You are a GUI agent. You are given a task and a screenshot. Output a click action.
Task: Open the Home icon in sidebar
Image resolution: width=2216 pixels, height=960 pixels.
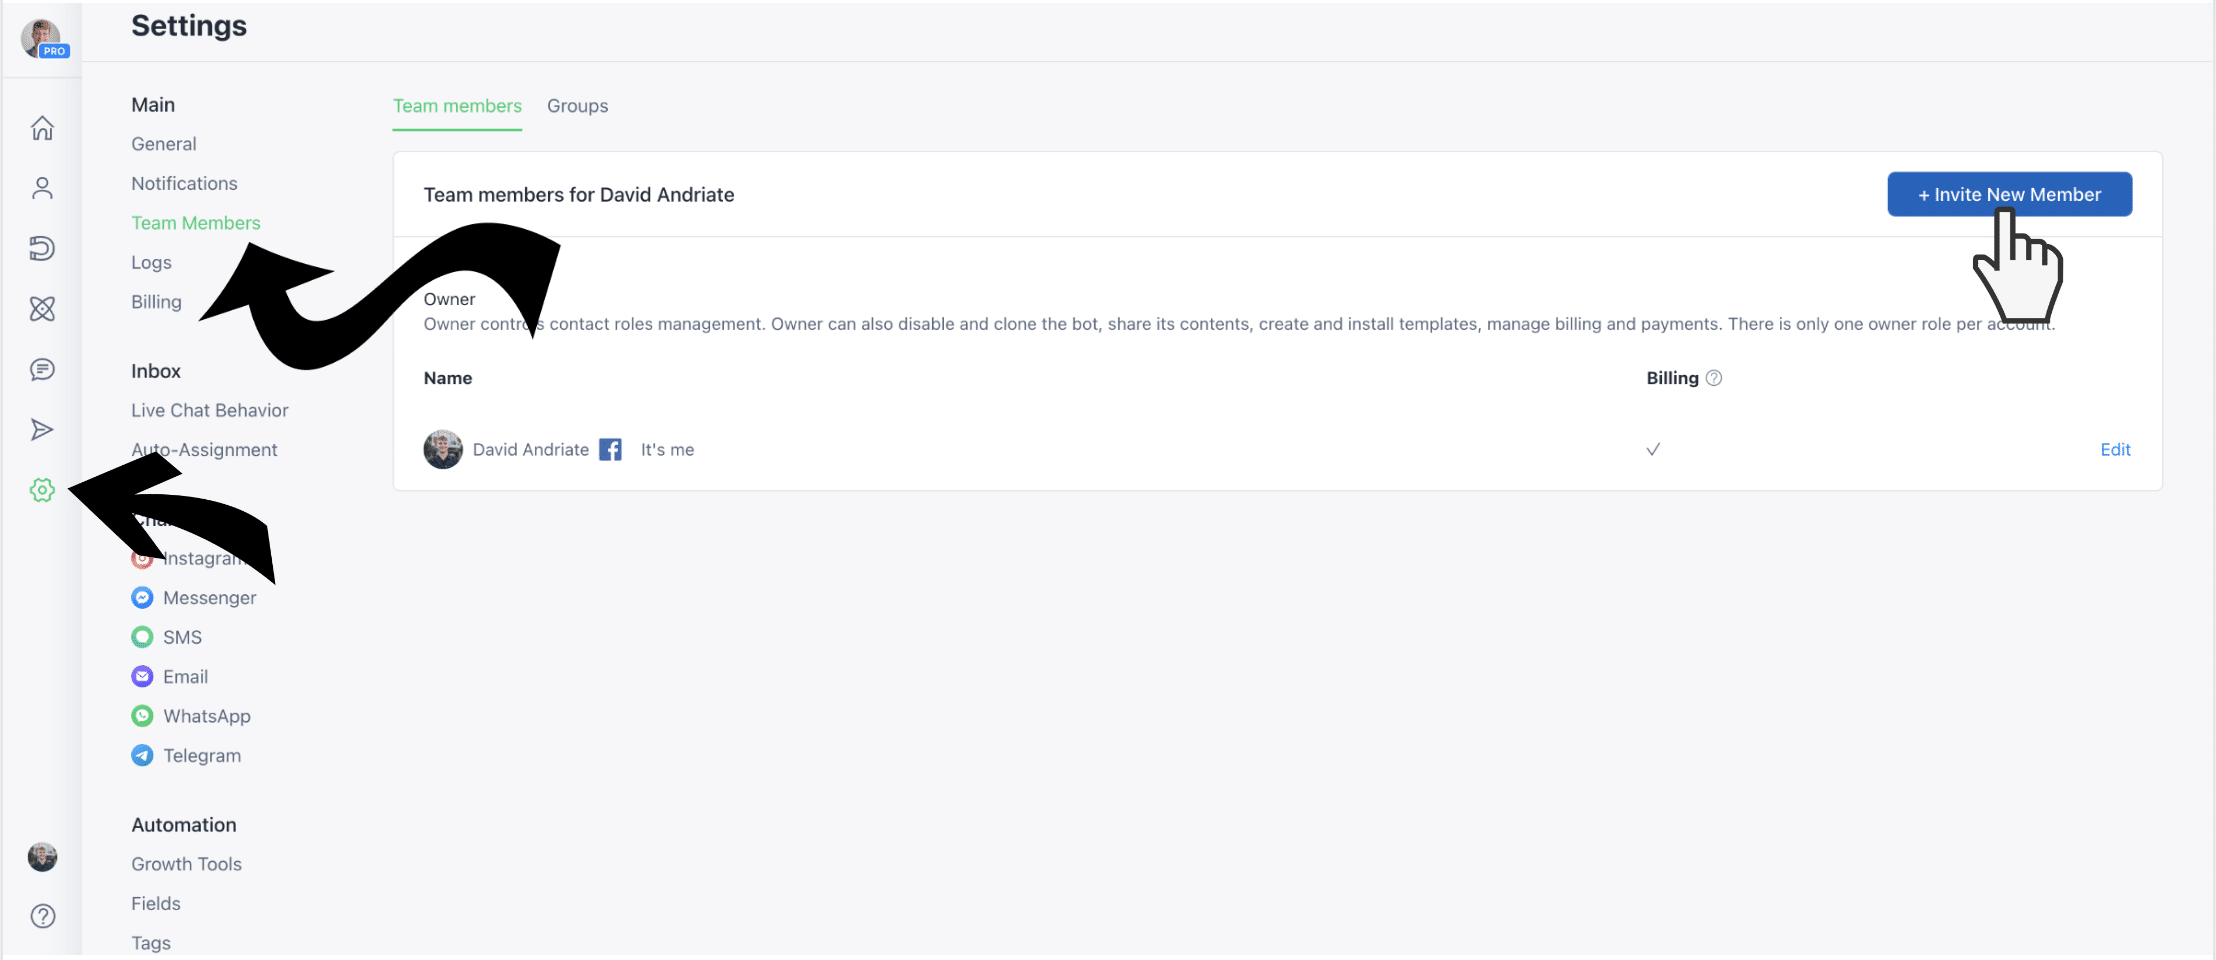[42, 128]
